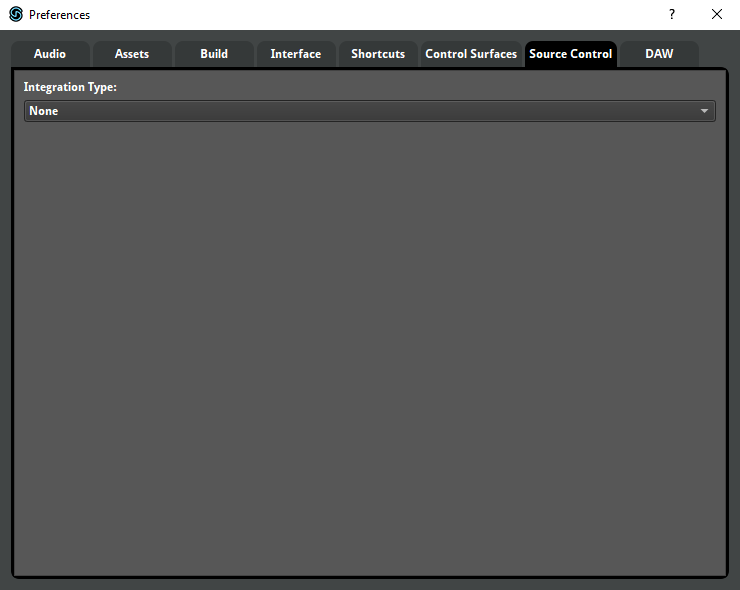Open help with the question mark button

click(672, 15)
